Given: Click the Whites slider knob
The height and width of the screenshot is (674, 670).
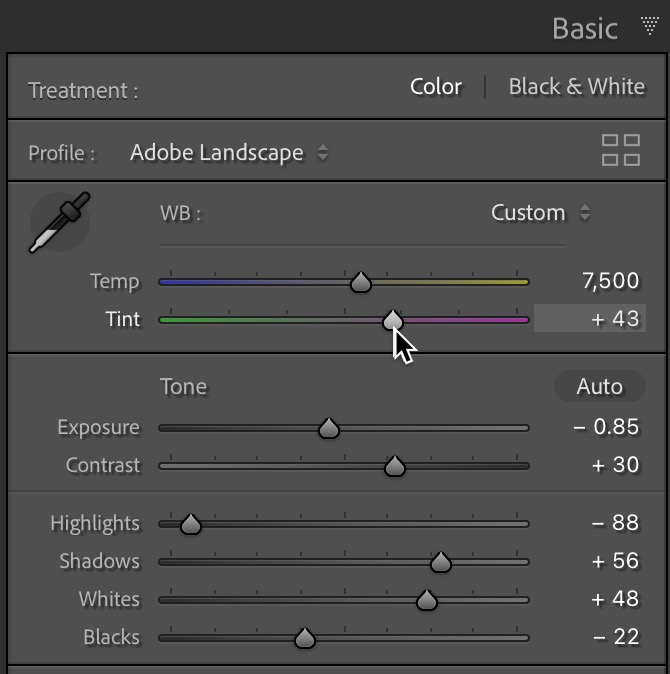Looking at the screenshot, I should (427, 600).
